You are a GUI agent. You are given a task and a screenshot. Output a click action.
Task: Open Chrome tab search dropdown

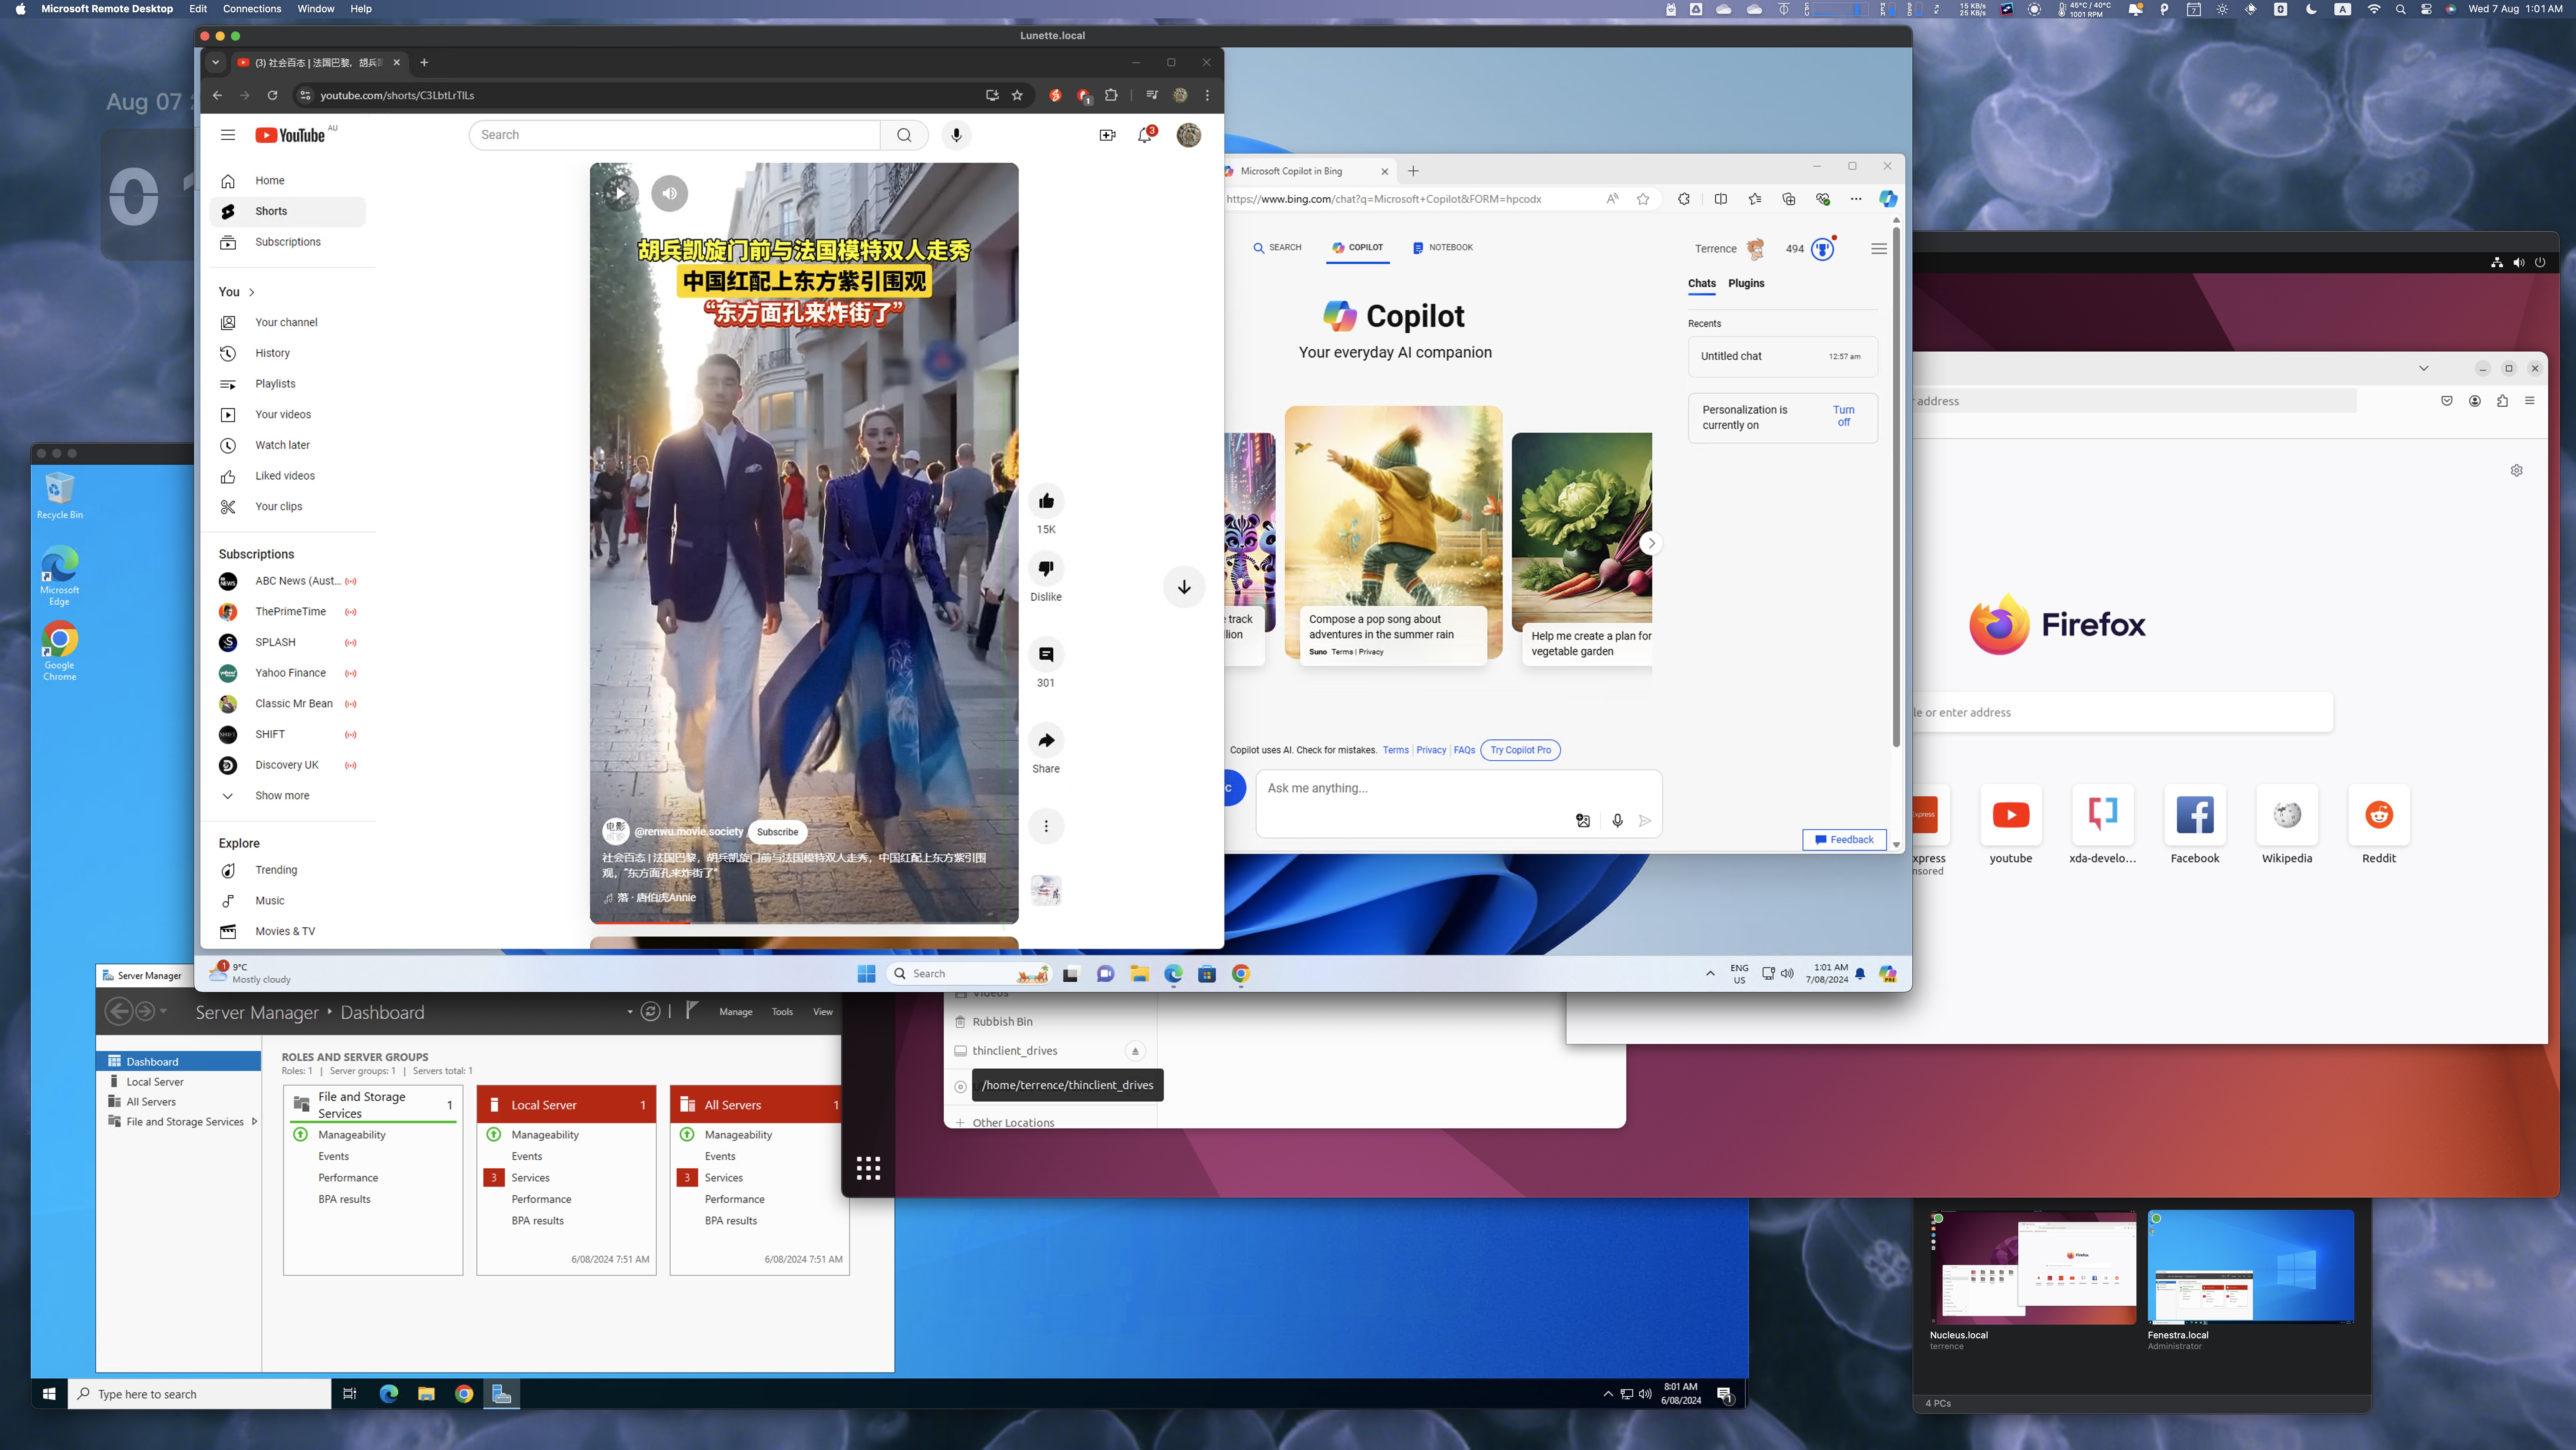(x=215, y=62)
